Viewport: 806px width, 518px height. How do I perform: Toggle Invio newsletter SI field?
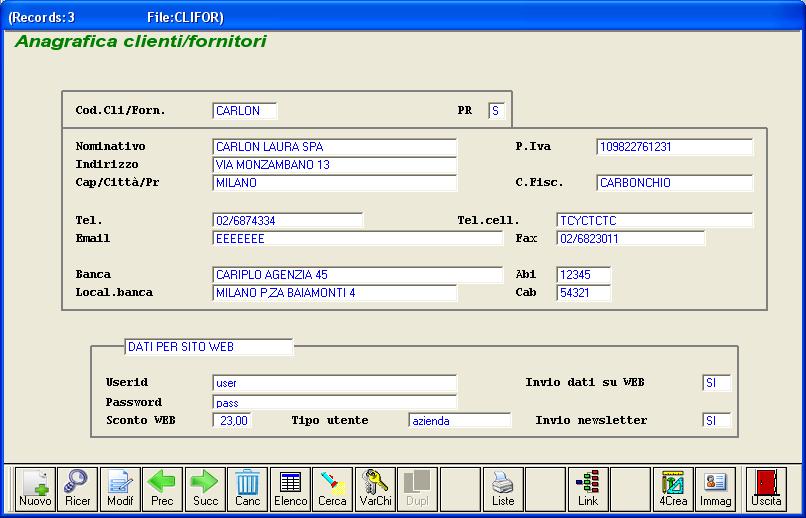[716, 420]
